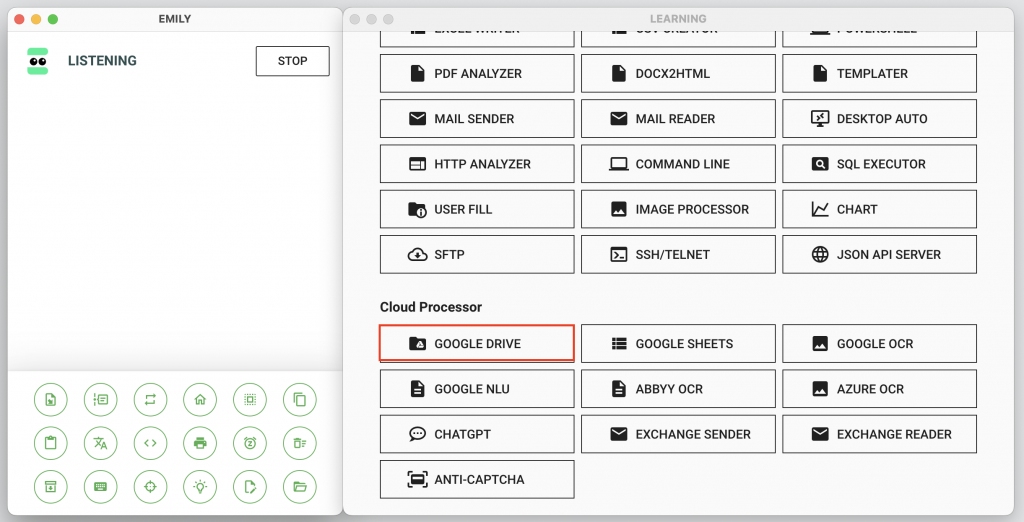Open the Google OCR processor
The image size is (1024, 522).
pyautogui.click(x=879, y=343)
